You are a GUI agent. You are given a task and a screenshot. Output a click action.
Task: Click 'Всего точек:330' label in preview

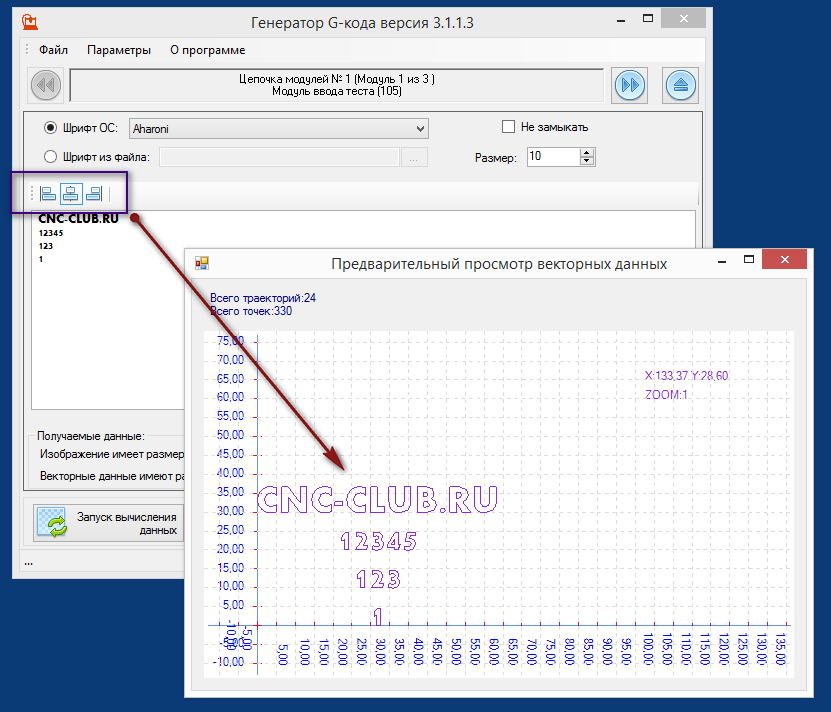(251, 311)
